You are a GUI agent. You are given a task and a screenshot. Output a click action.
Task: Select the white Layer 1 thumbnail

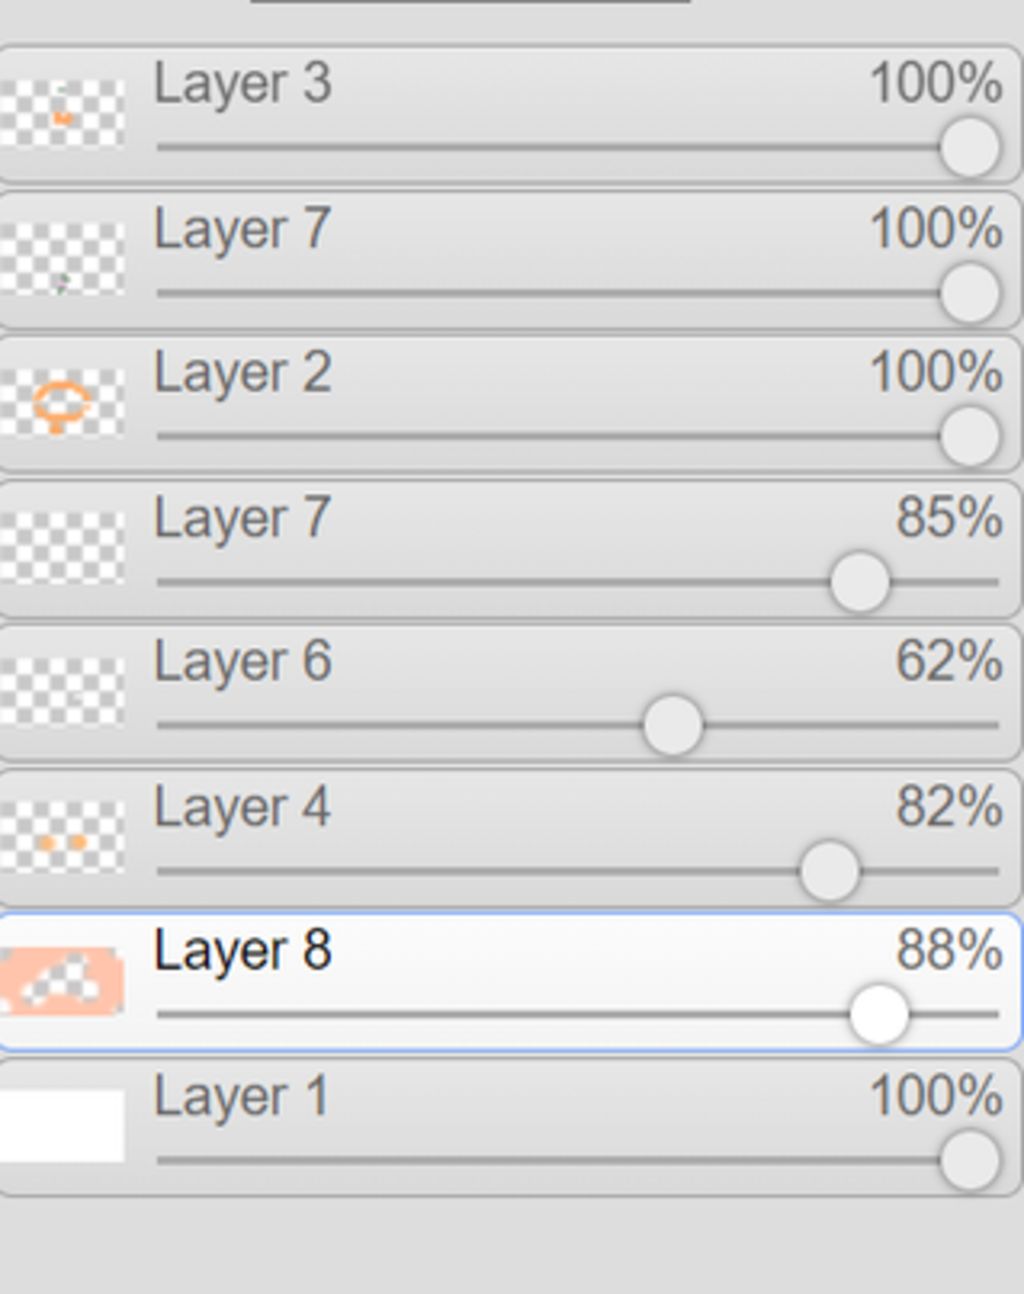pos(62,1126)
